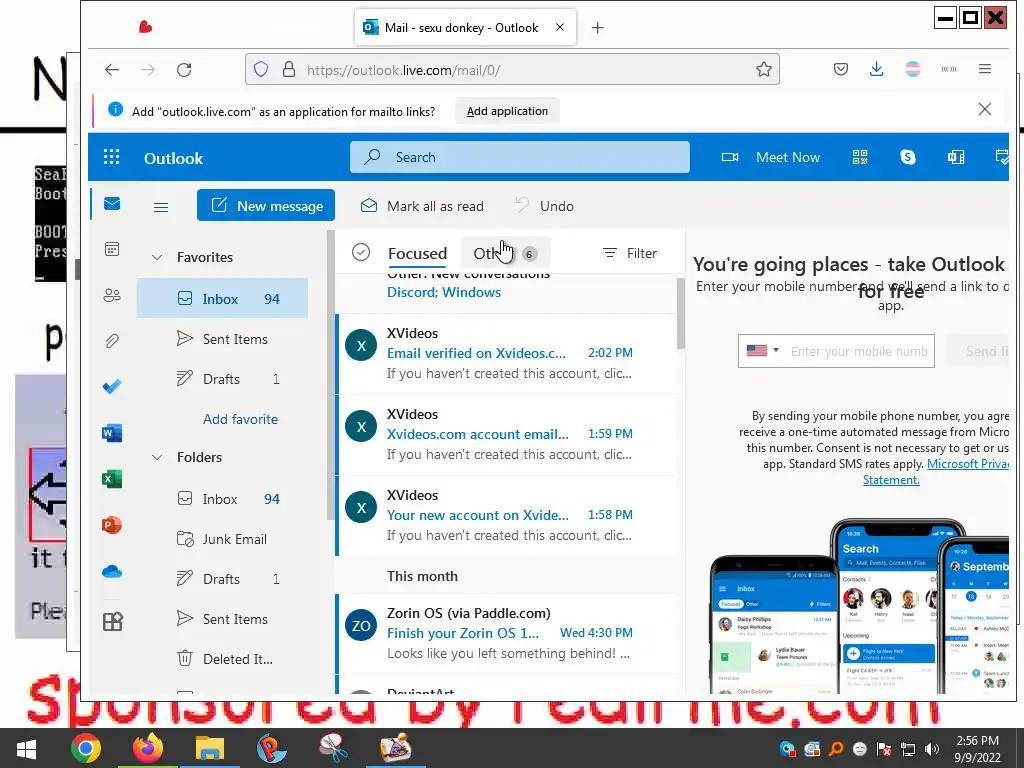Launch Chrome from the taskbar
The width and height of the screenshot is (1024, 768).
tap(86, 748)
